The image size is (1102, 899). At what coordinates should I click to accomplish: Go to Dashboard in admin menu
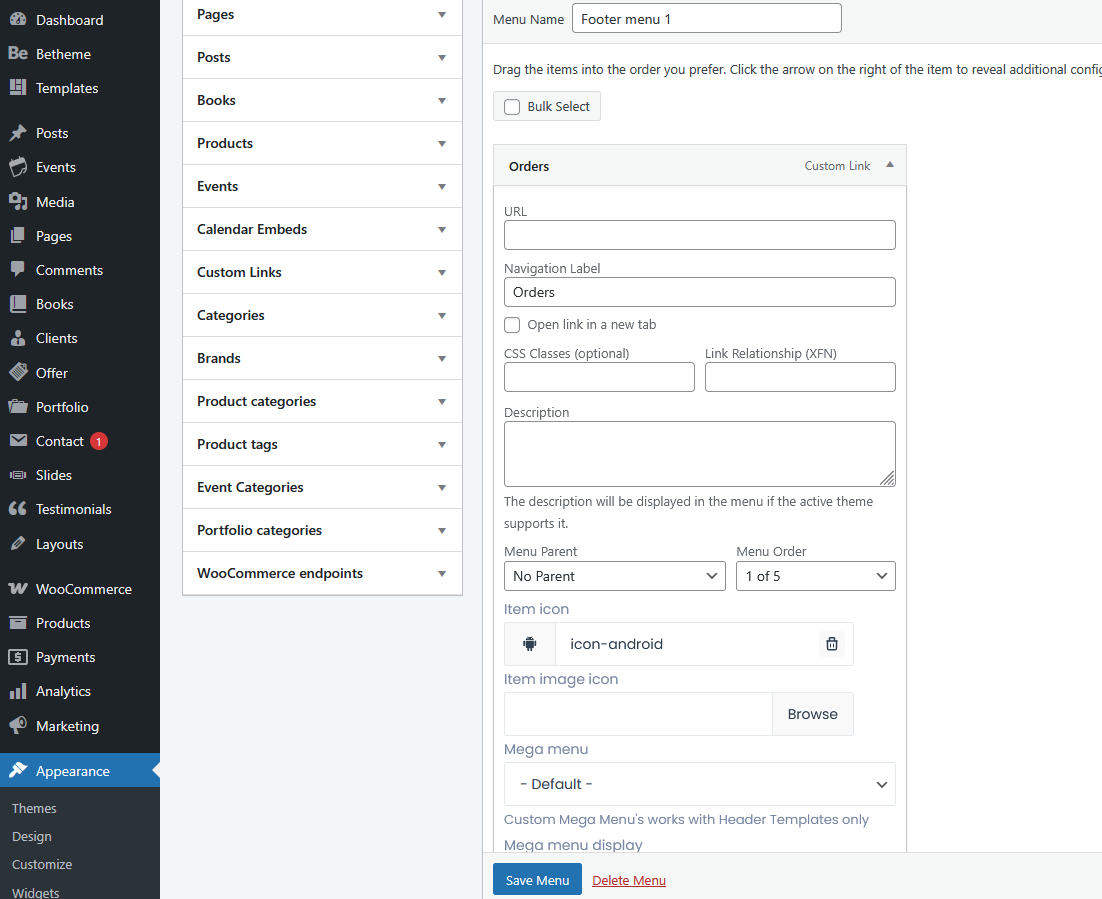coord(68,20)
